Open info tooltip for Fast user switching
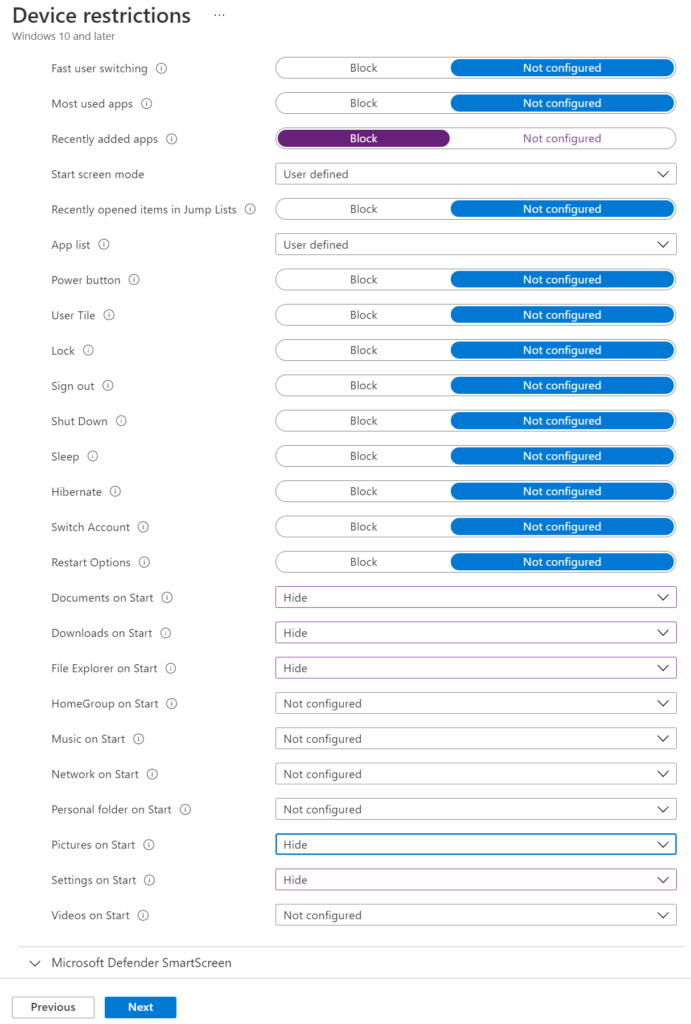Screen dimensions: 691x1024 click(x=161, y=68)
